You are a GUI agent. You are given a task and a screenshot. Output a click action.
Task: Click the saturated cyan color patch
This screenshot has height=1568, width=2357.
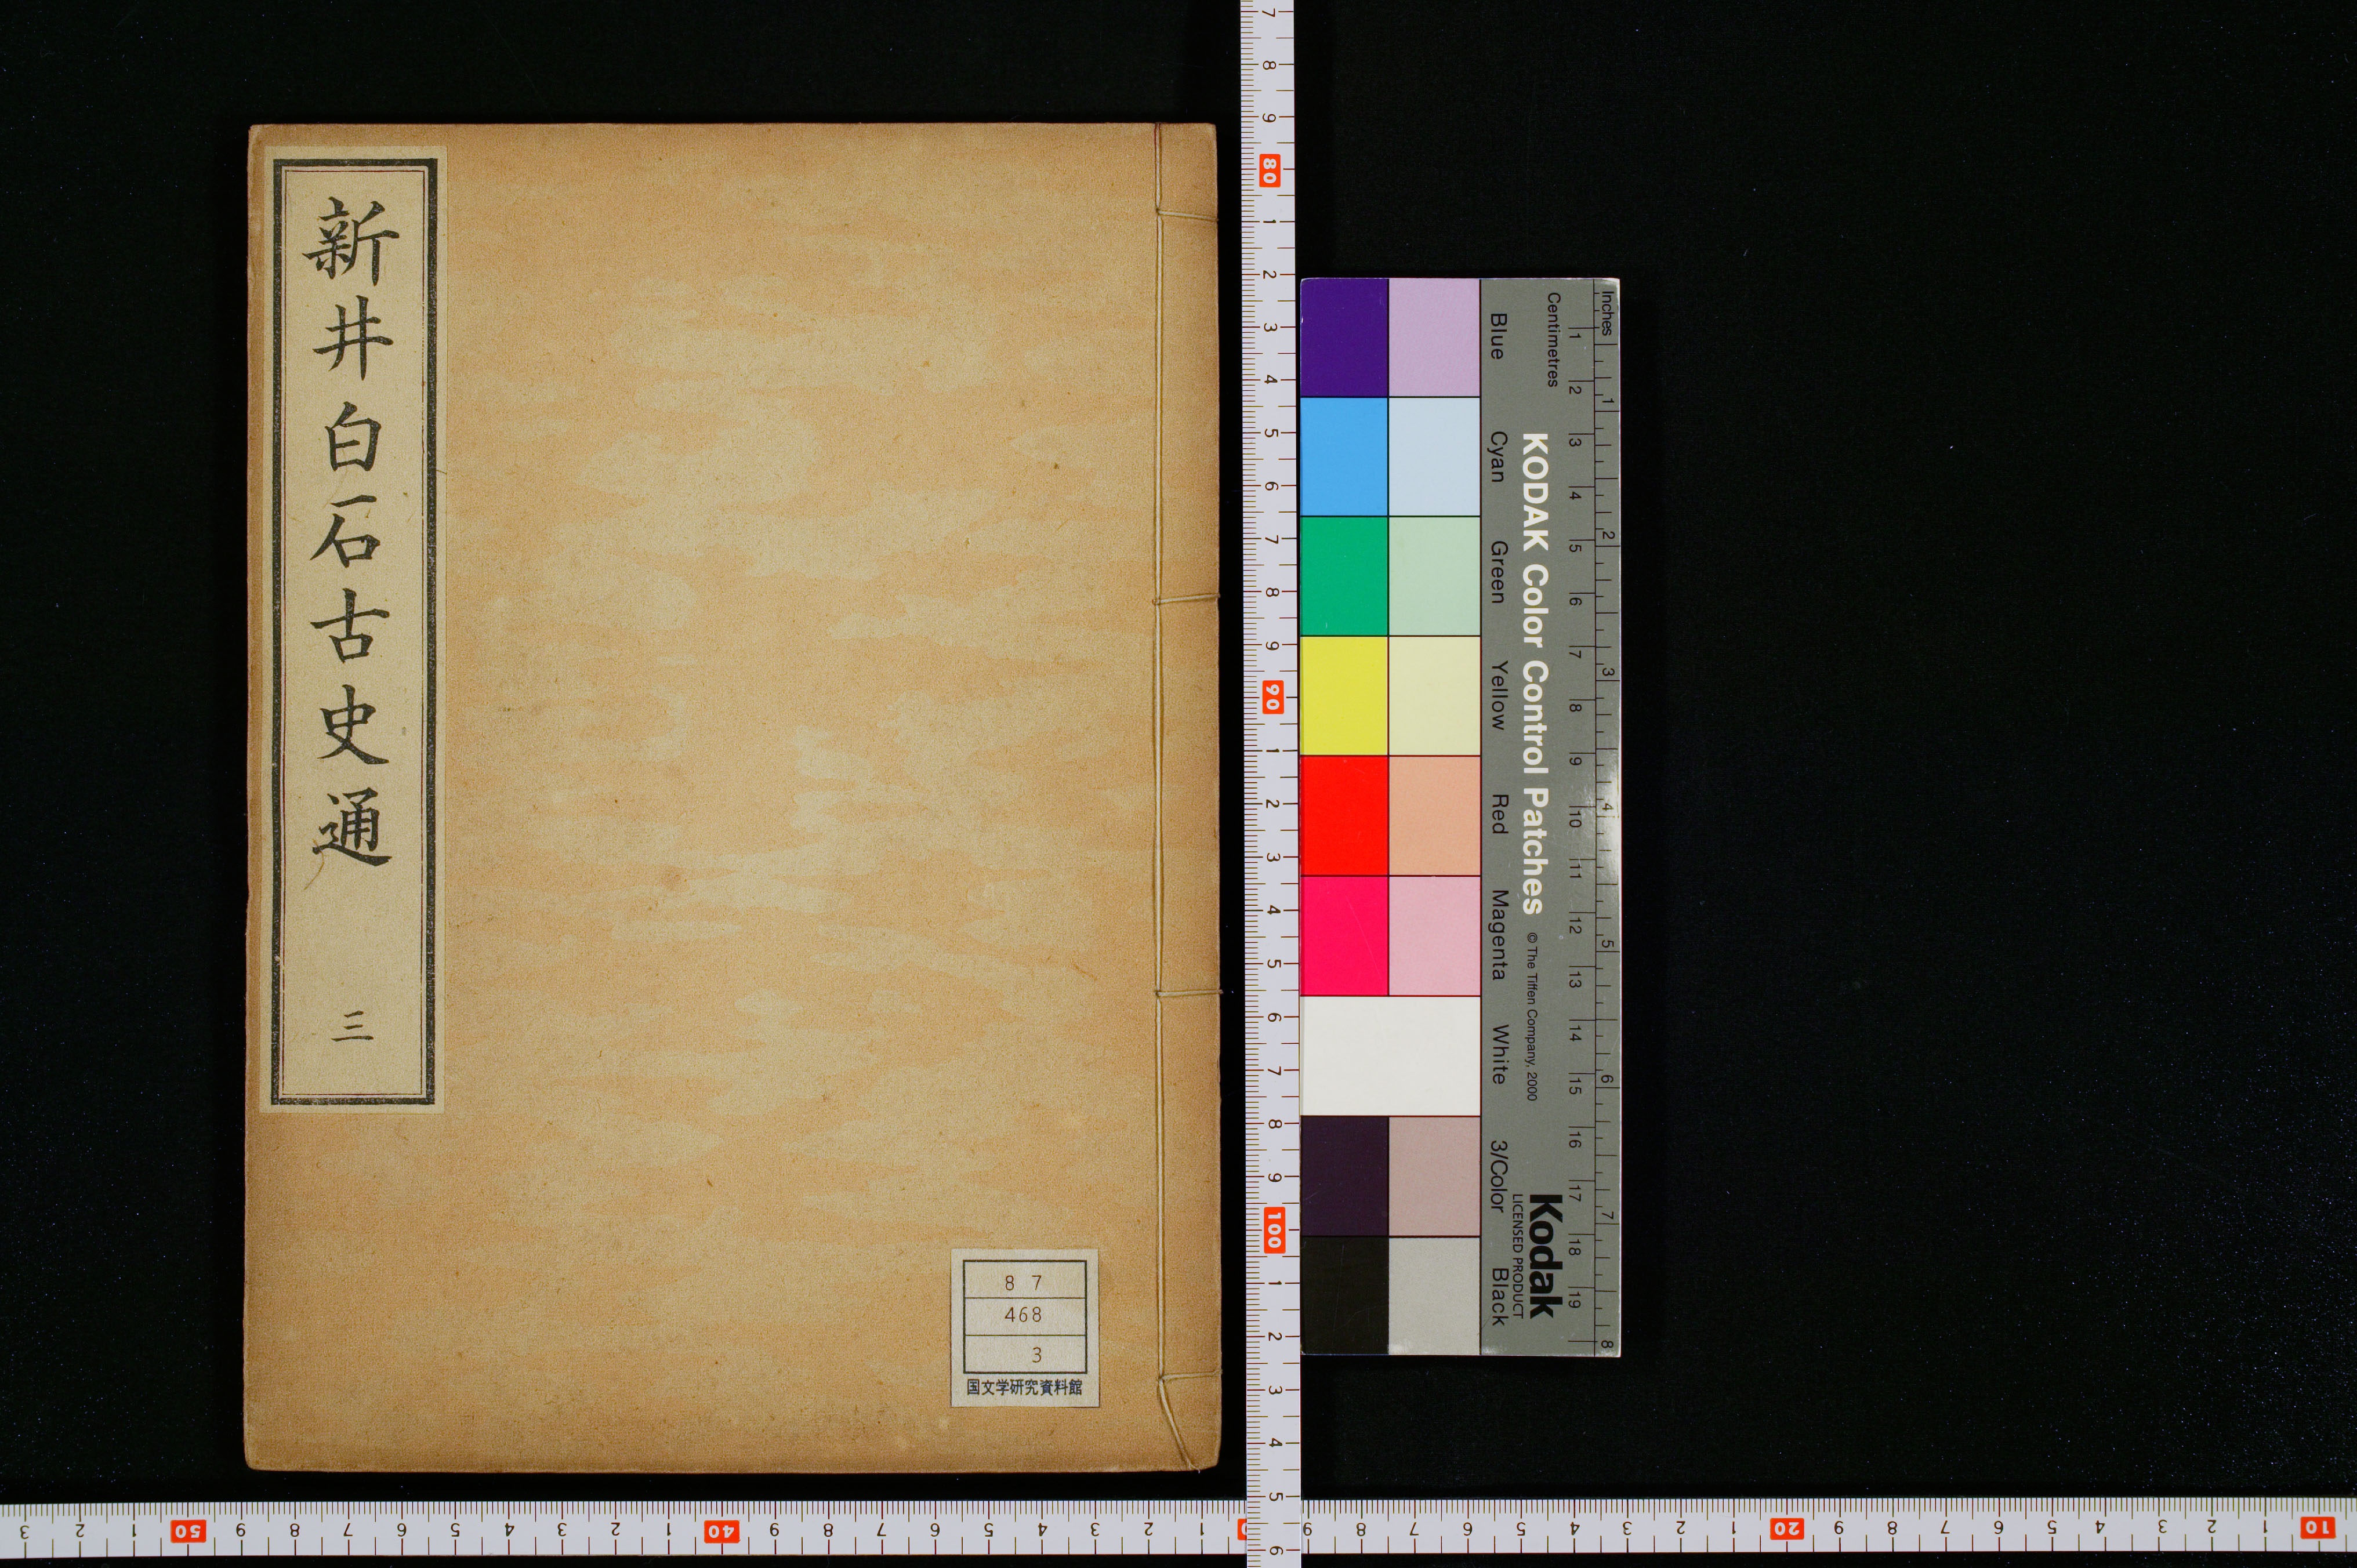pyautogui.click(x=1343, y=456)
